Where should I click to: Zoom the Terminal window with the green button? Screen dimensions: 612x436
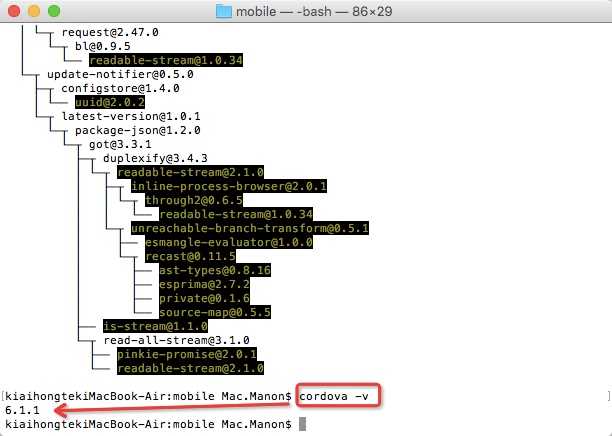point(54,11)
